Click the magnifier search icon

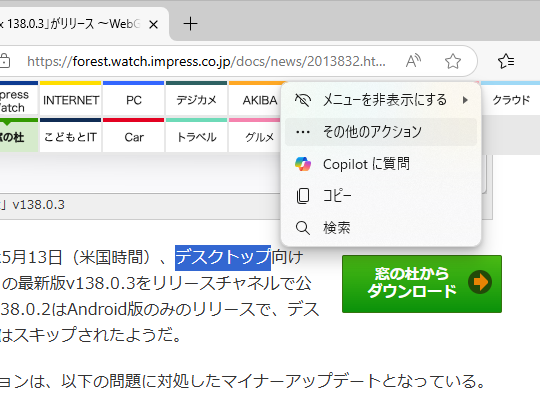(x=303, y=228)
